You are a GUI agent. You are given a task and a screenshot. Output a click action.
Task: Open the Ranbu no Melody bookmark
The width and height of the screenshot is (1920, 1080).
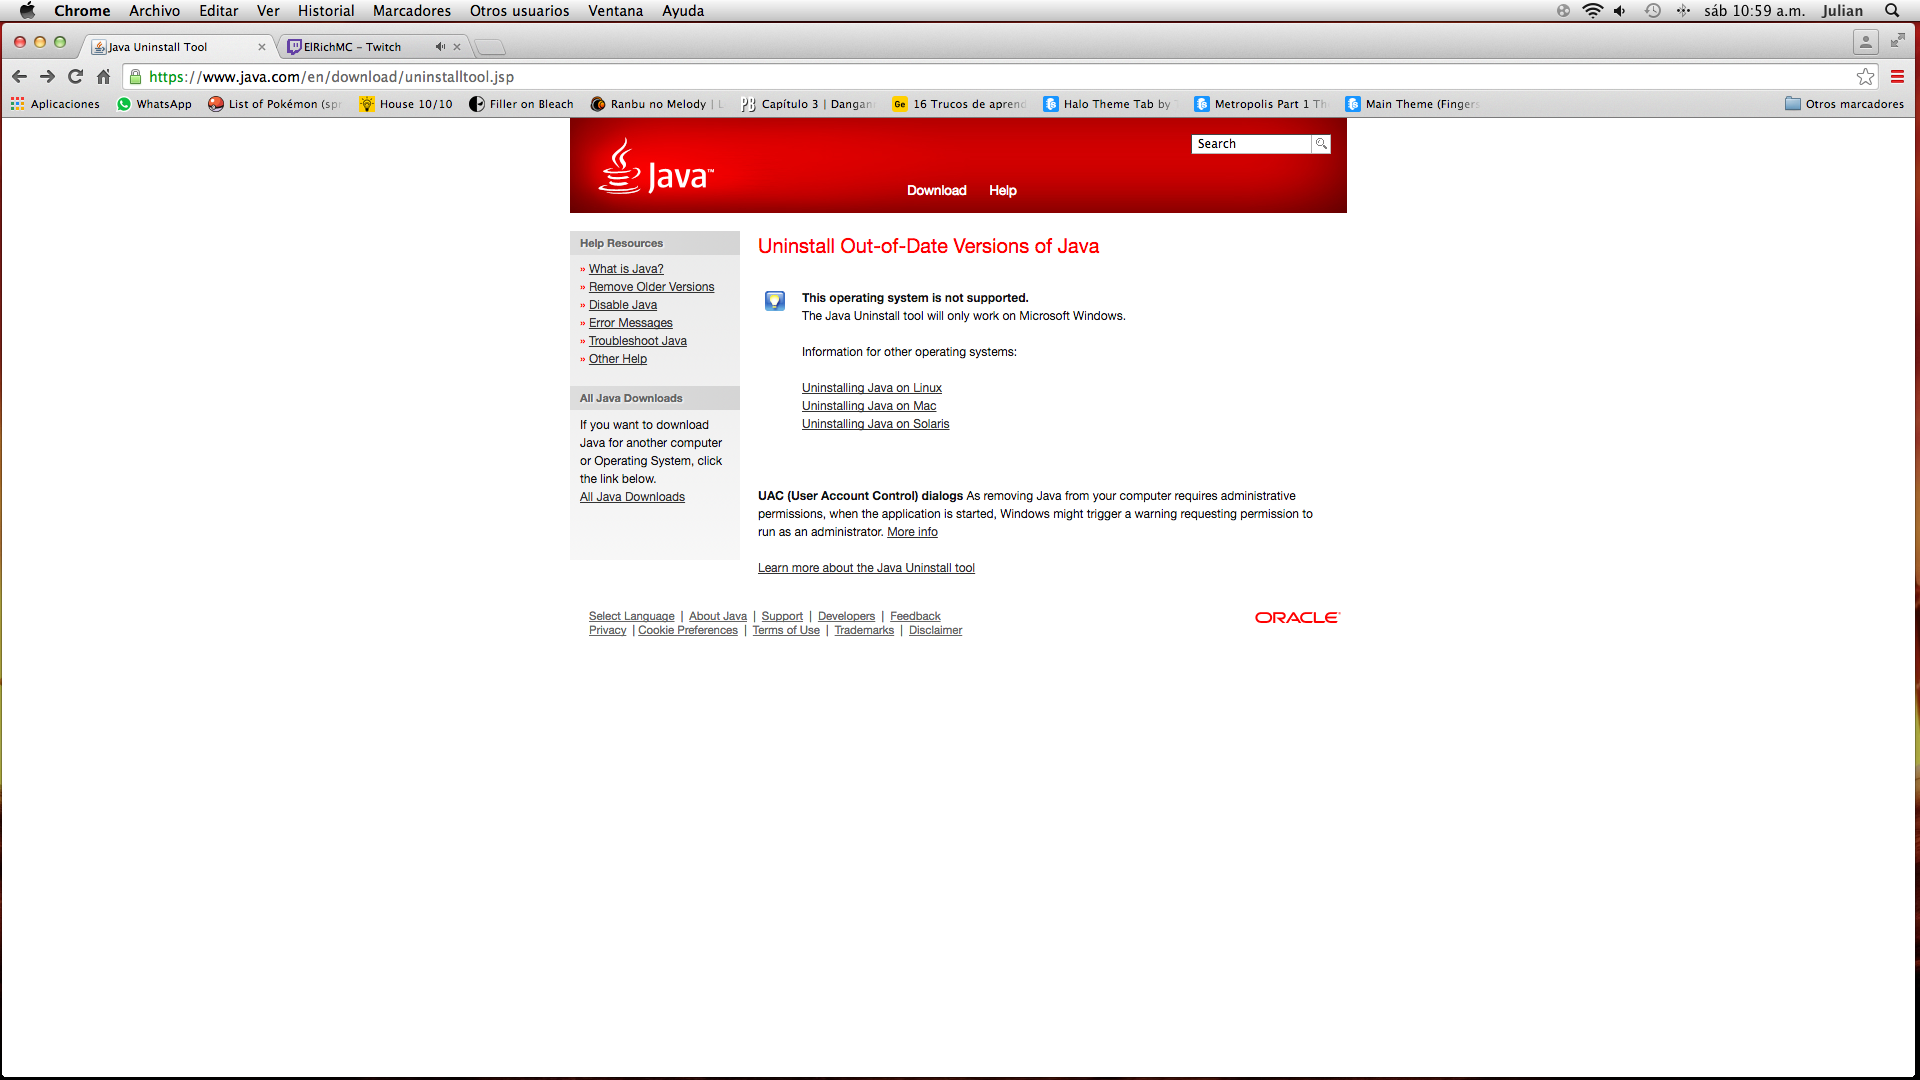click(656, 104)
